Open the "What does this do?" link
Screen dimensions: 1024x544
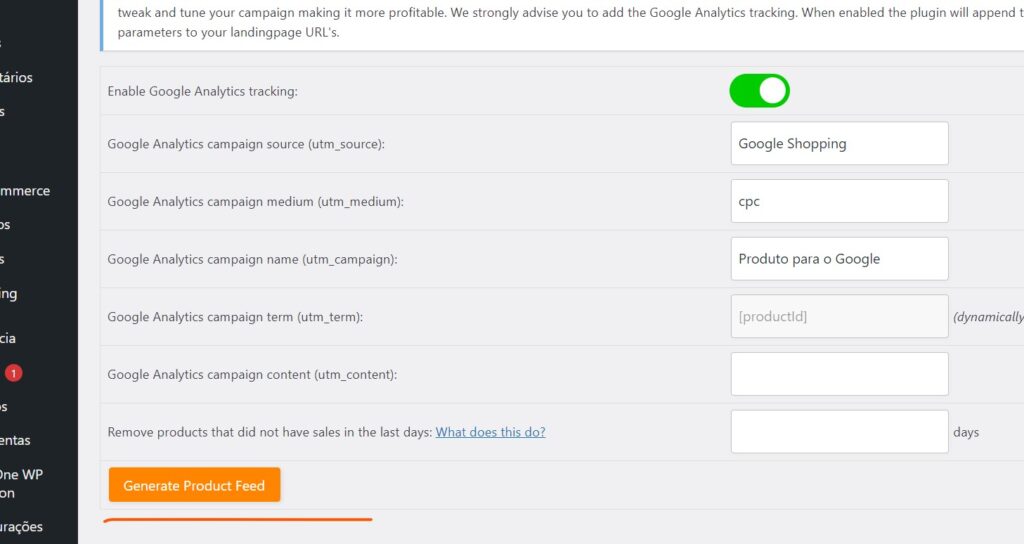tap(490, 432)
